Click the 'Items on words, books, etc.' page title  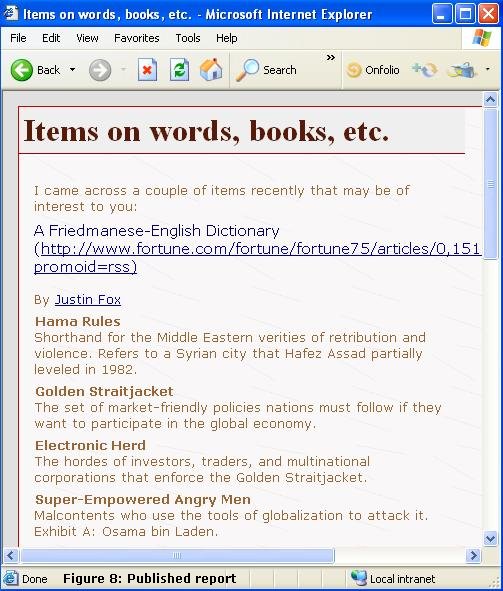click(x=206, y=131)
